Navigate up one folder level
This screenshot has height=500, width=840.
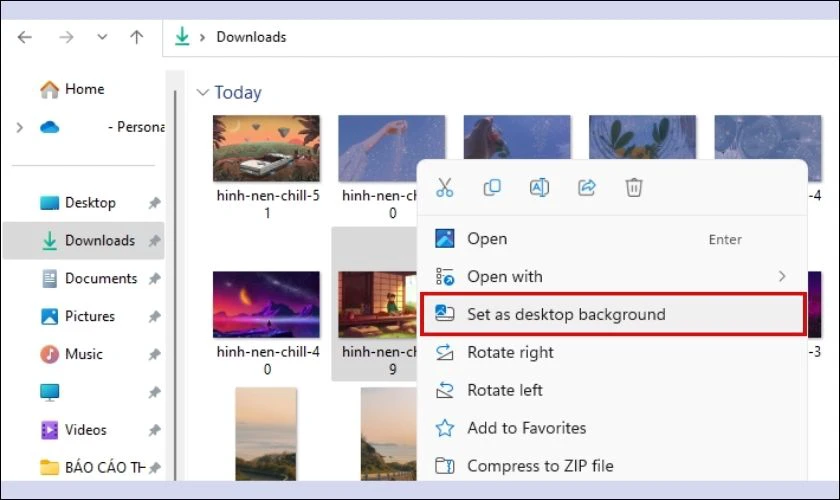[x=137, y=37]
